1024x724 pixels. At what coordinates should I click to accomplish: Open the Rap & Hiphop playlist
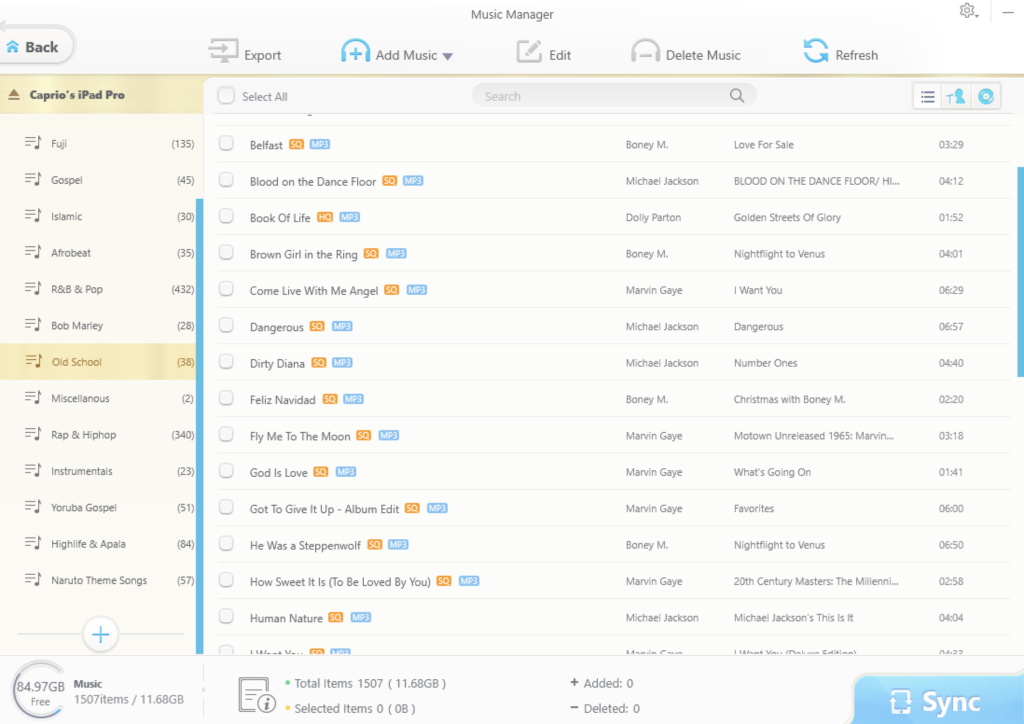(x=98, y=434)
